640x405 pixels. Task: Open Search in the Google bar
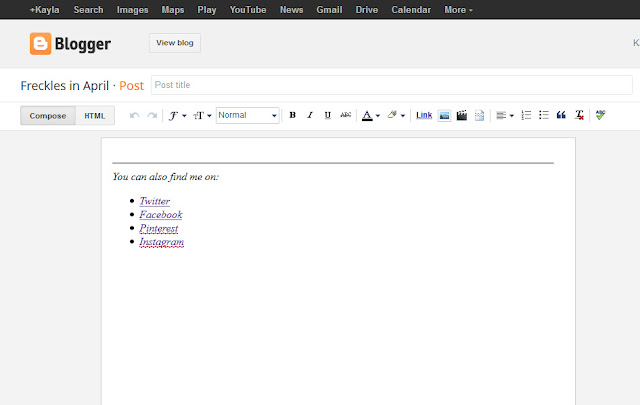tap(88, 9)
